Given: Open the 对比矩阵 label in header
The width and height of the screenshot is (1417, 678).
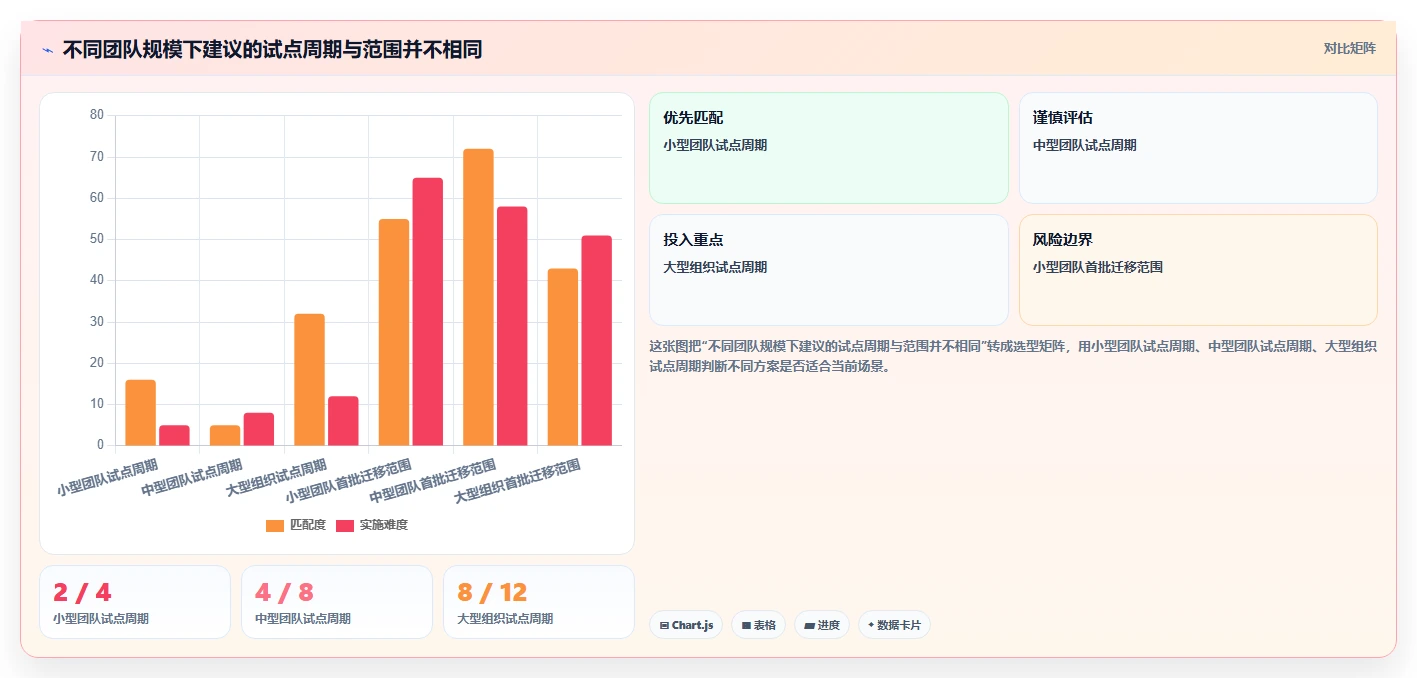Looking at the screenshot, I should tap(1350, 48).
